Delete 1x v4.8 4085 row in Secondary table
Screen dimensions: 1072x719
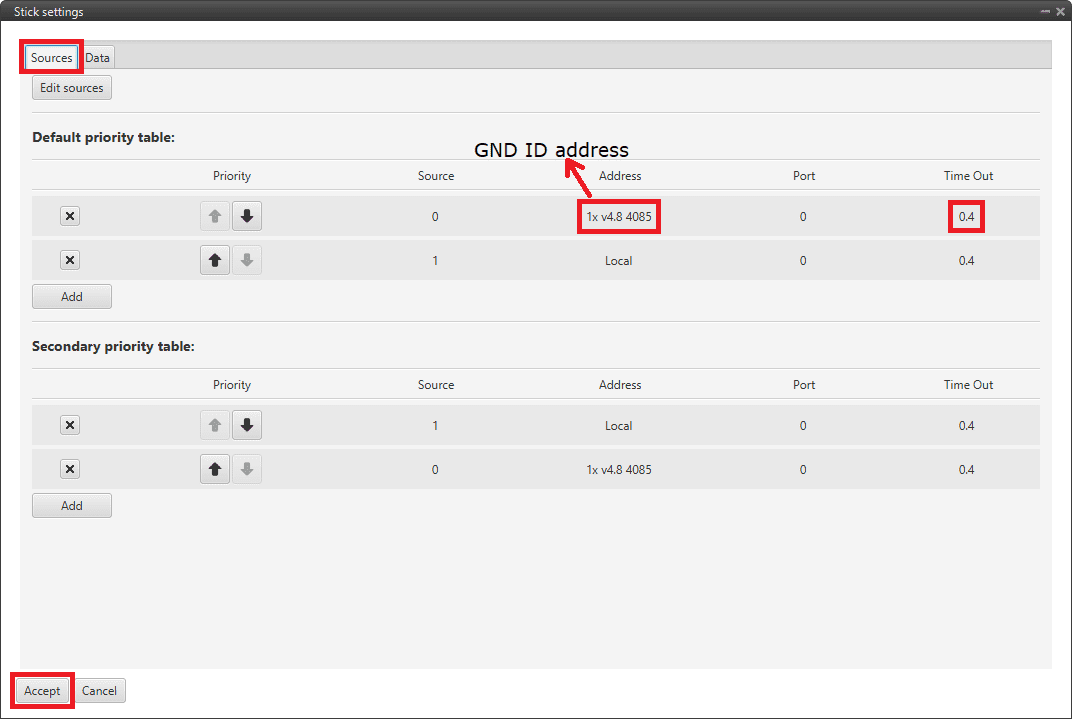[x=70, y=470]
